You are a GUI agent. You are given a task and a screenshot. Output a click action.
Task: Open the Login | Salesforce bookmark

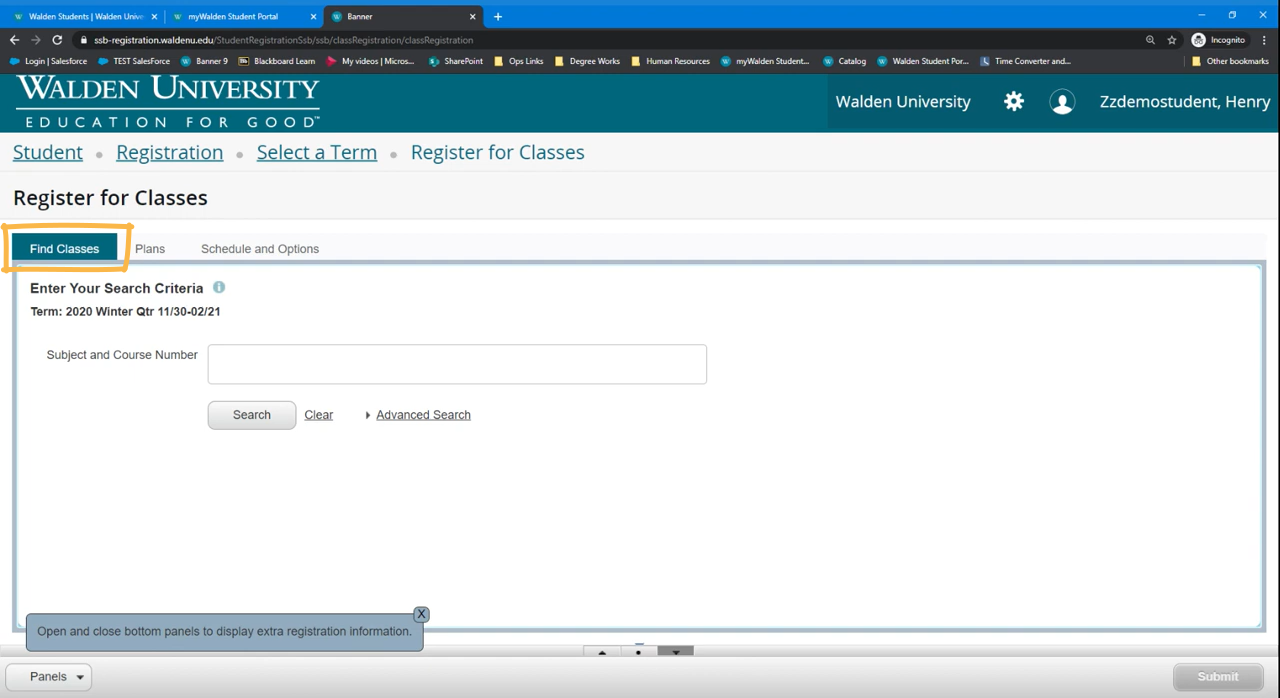(49, 61)
